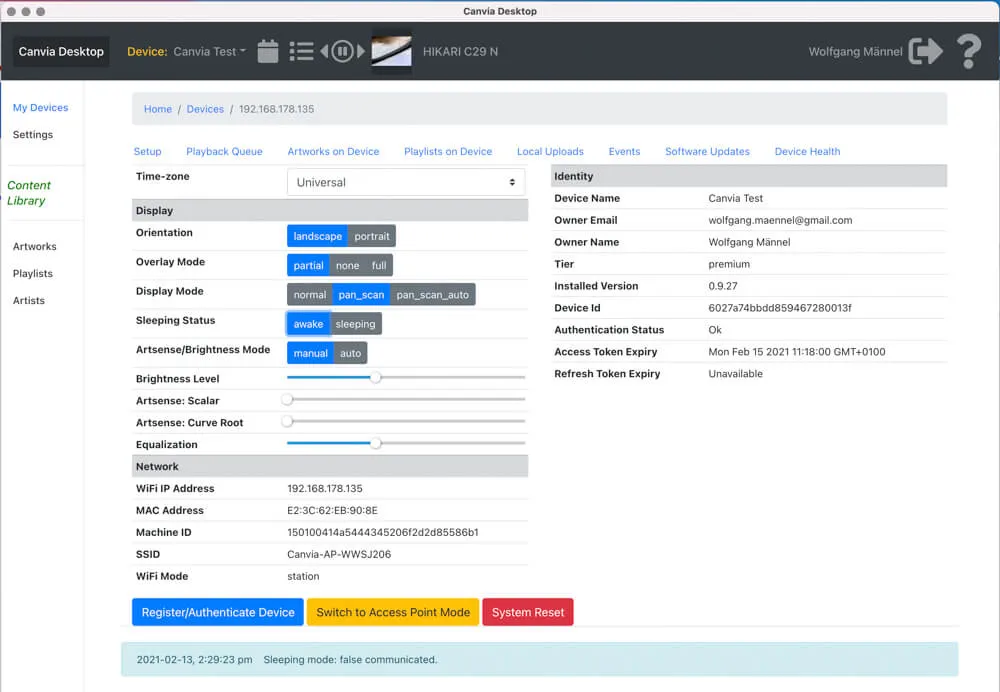Skip to next artwork arrow
Viewport: 1000px width, 692px height.
[x=361, y=51]
